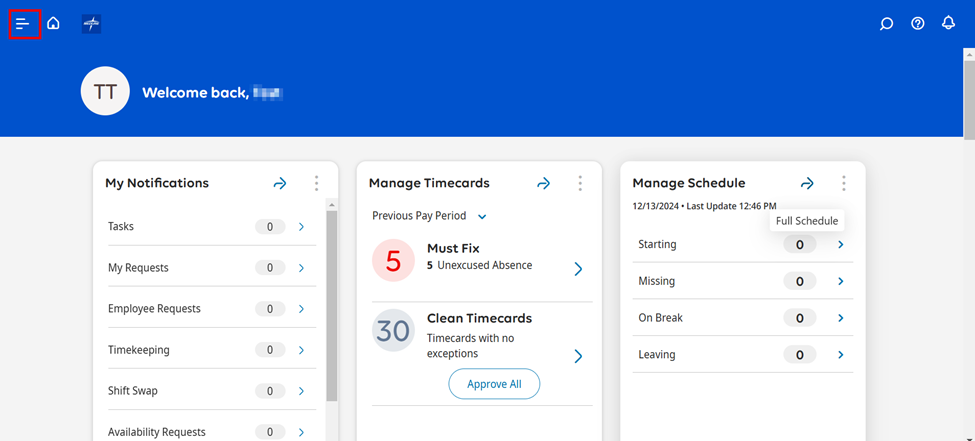Click the TT profile avatar

coord(105,92)
